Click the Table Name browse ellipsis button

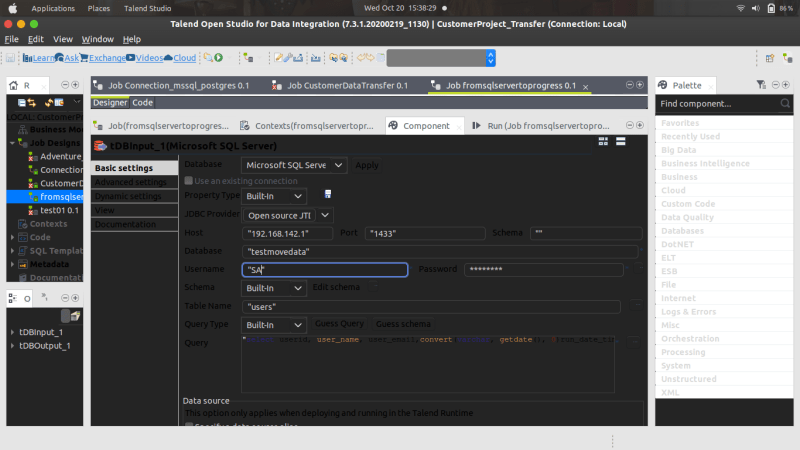pos(637,305)
